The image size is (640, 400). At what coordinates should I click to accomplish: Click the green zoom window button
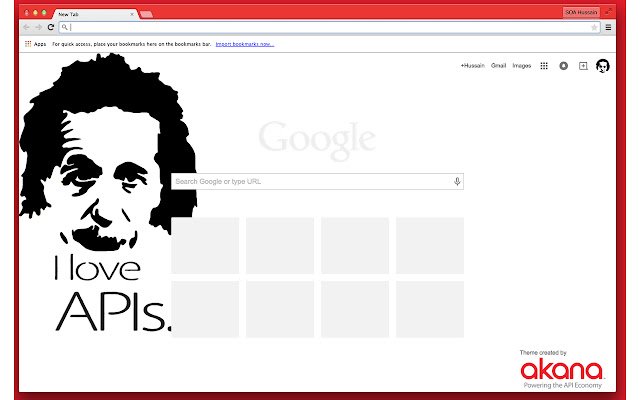click(44, 13)
